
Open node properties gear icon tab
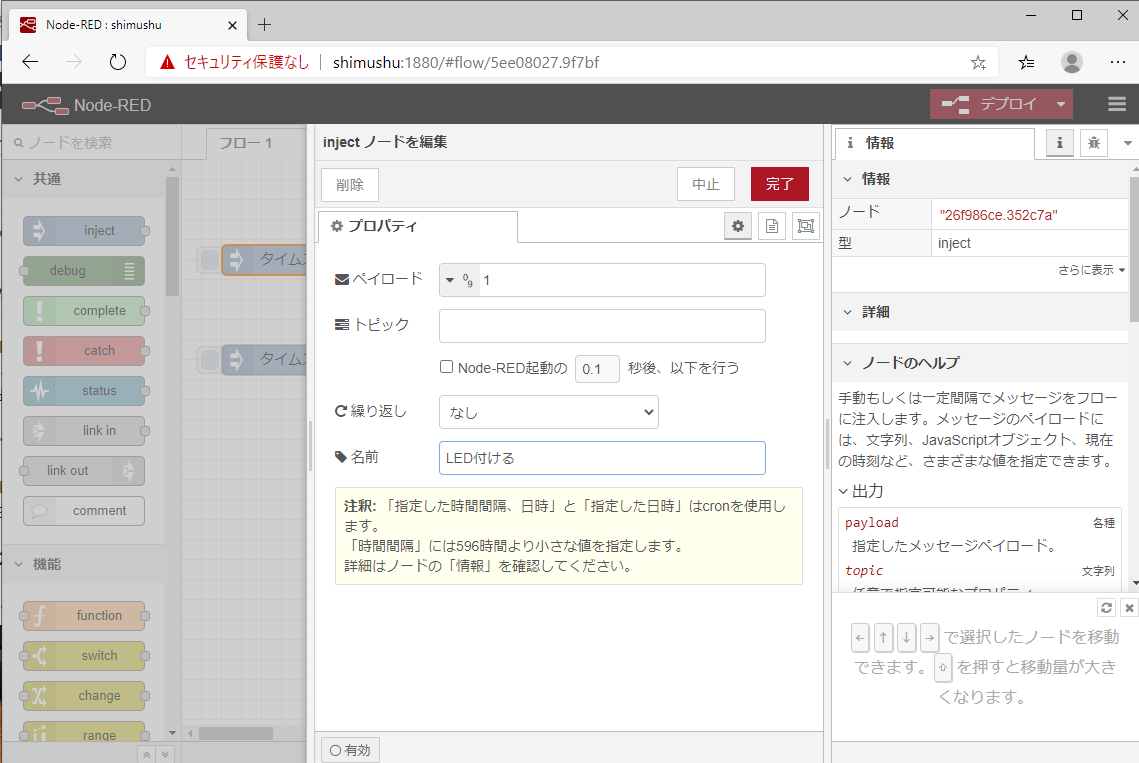click(x=737, y=226)
